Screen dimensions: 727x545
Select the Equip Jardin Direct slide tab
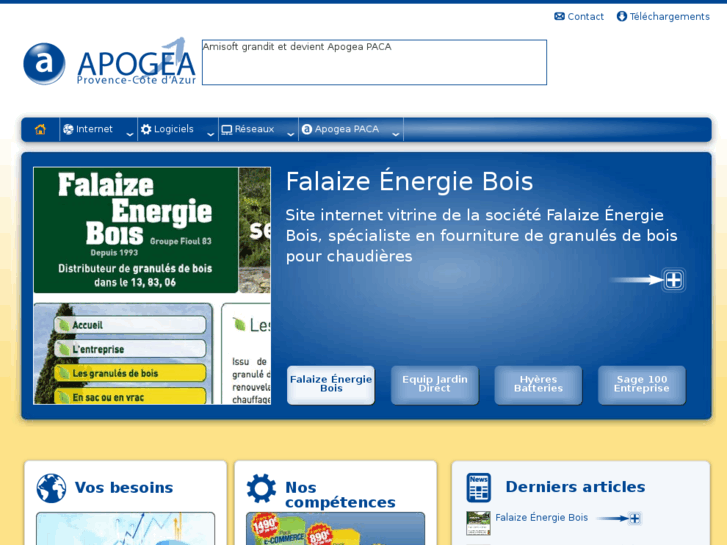434,385
